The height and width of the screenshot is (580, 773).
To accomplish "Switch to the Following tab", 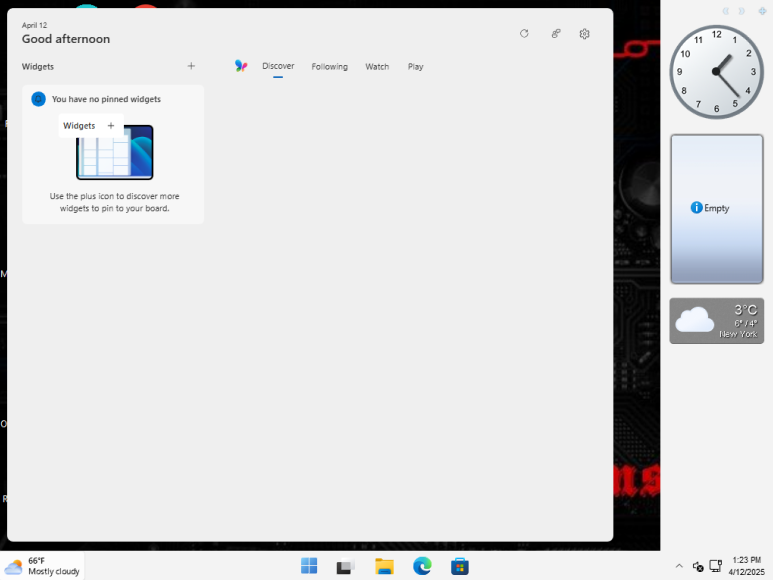I will click(x=329, y=67).
